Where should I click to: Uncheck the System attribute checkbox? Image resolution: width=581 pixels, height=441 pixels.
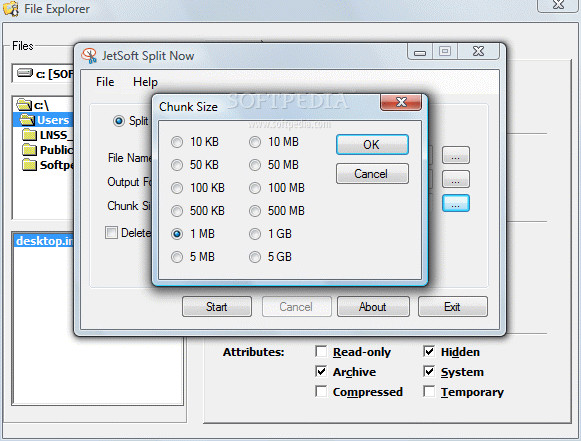[429, 371]
